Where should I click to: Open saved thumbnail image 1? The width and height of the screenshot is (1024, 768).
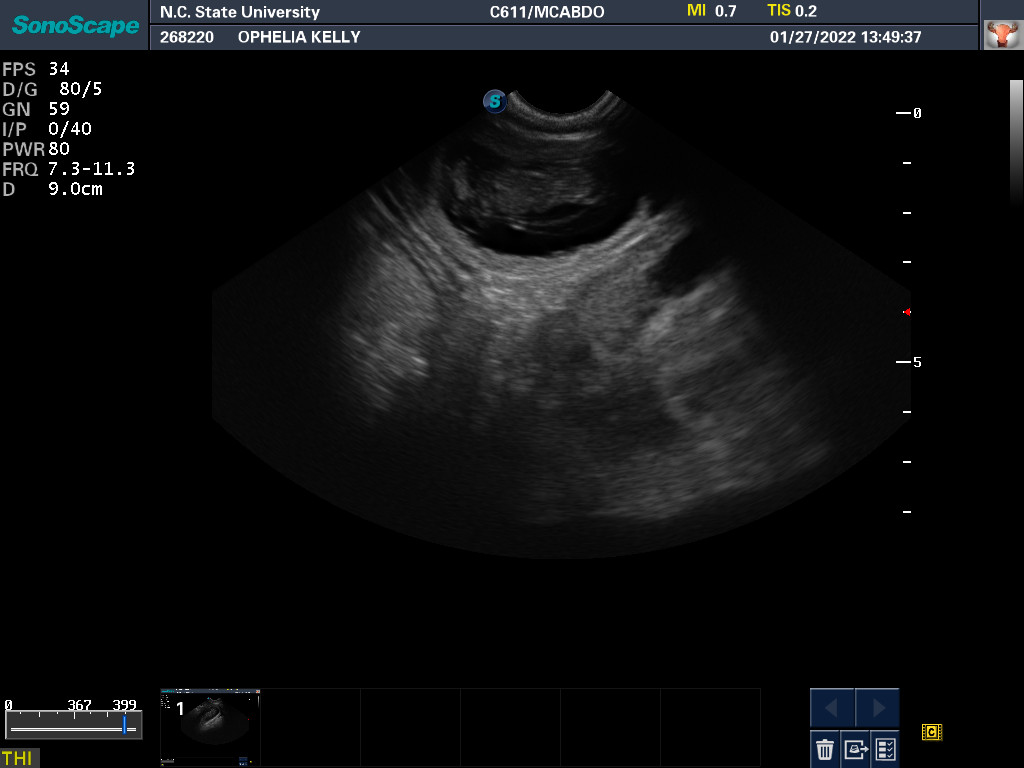[x=210, y=725]
